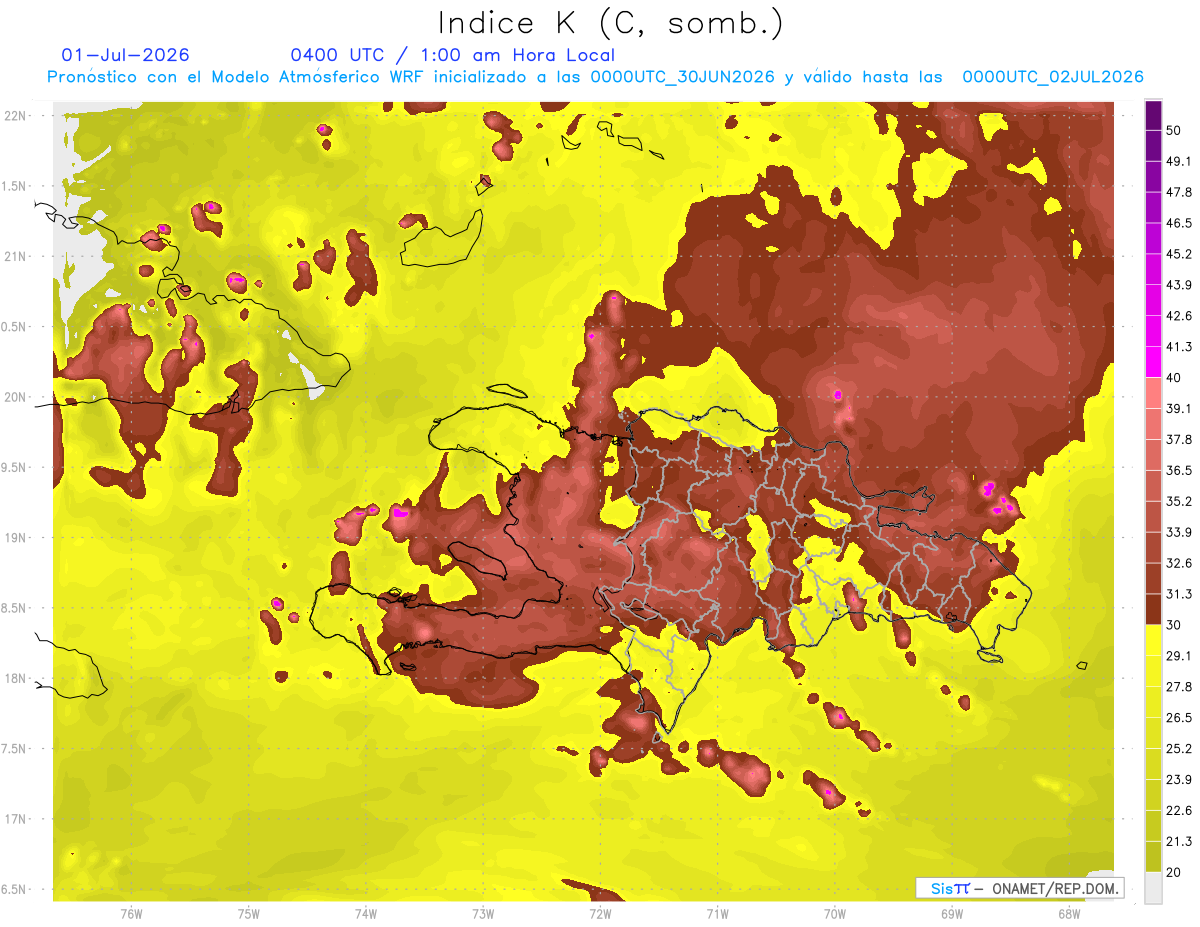The height and width of the screenshot is (927, 1200).
Task: Click the latitude axis label "20N"
Action: (x=16, y=397)
